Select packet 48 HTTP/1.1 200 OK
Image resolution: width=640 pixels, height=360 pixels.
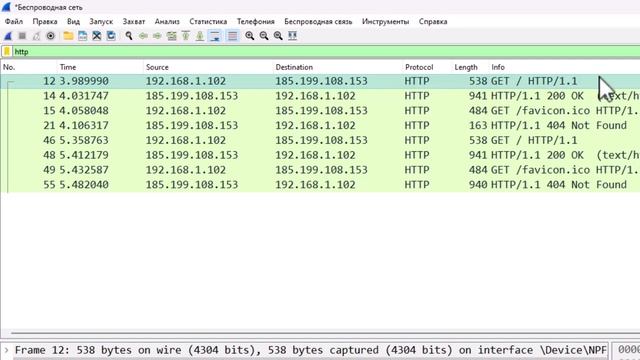pyautogui.click(x=320, y=155)
